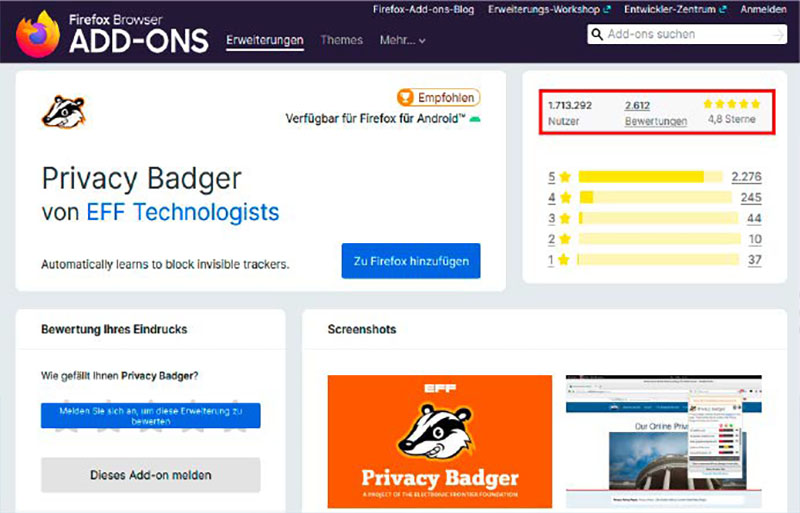Click the number 1 rating label

551,260
